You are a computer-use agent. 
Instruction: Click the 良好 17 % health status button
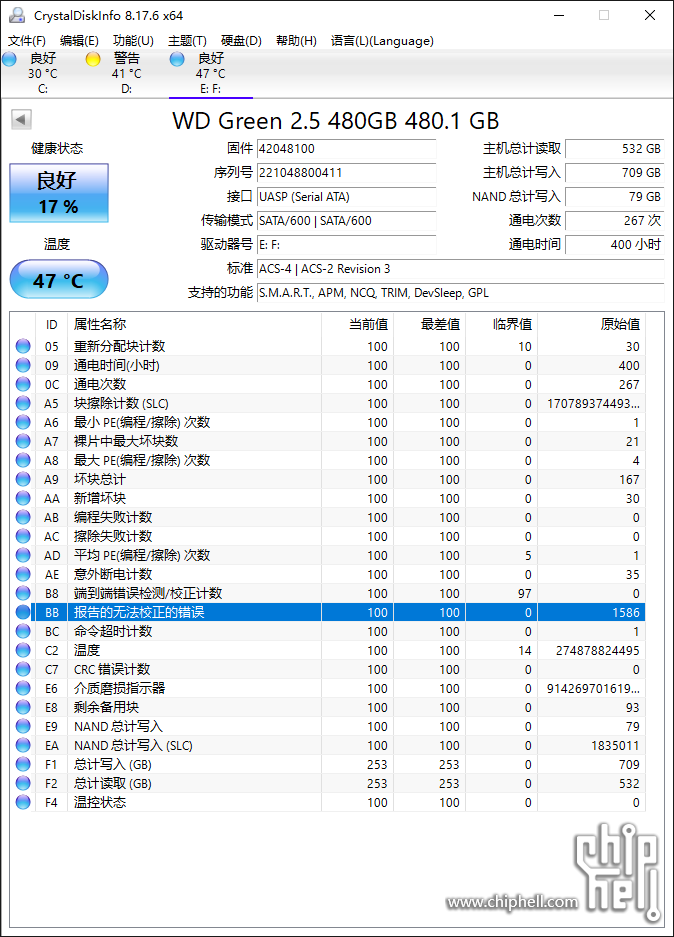click(x=59, y=193)
